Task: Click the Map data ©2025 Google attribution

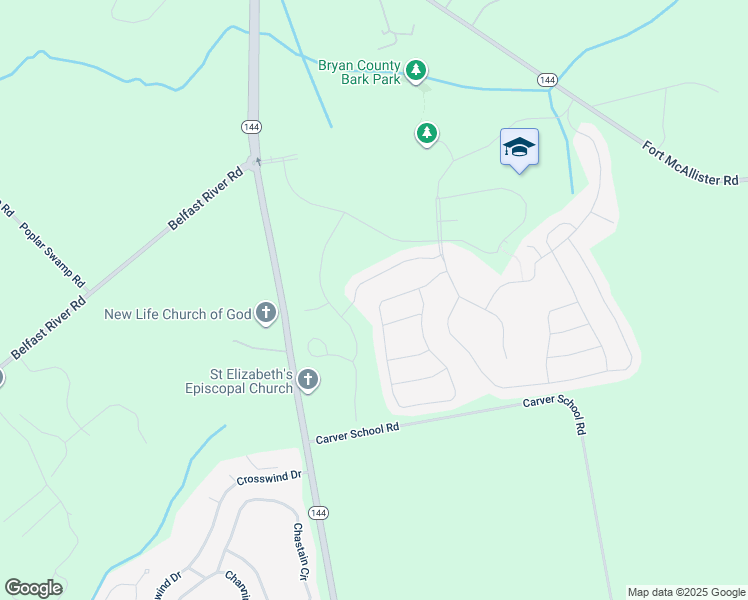Action: pyautogui.click(x=686, y=592)
